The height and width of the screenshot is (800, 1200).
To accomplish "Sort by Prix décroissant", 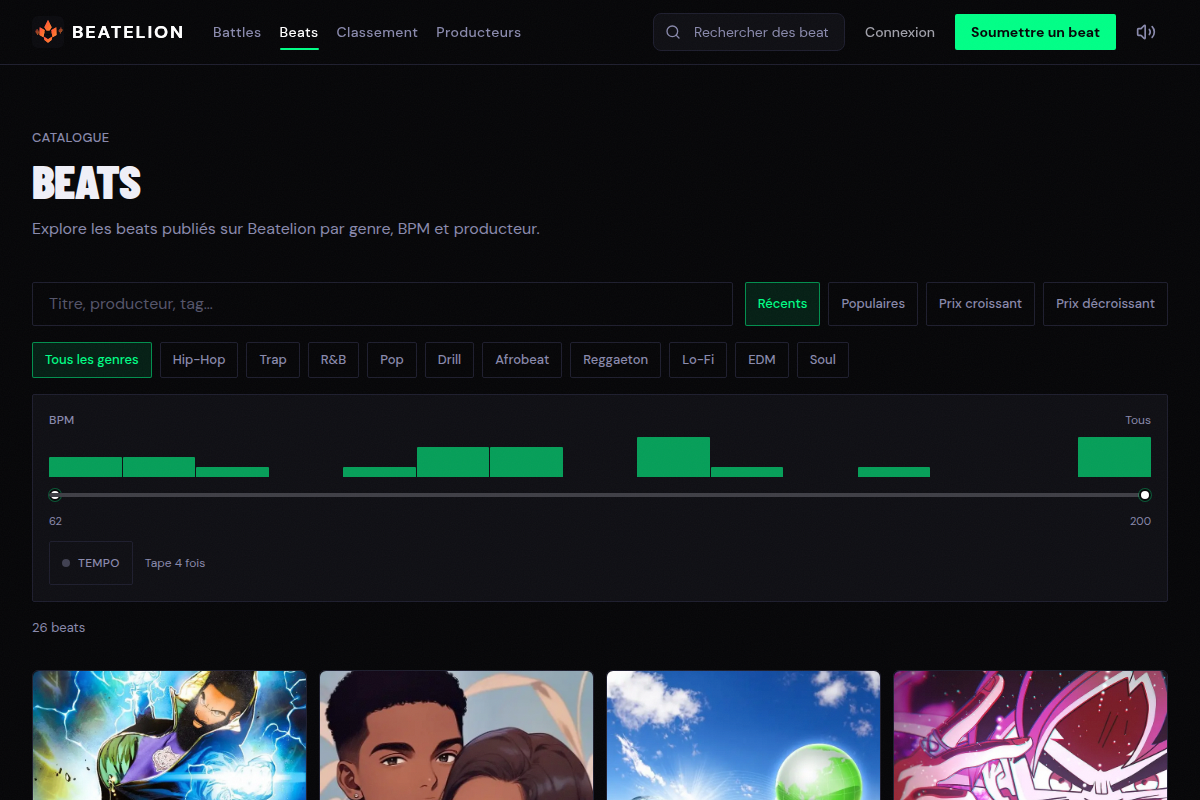I will (1105, 304).
